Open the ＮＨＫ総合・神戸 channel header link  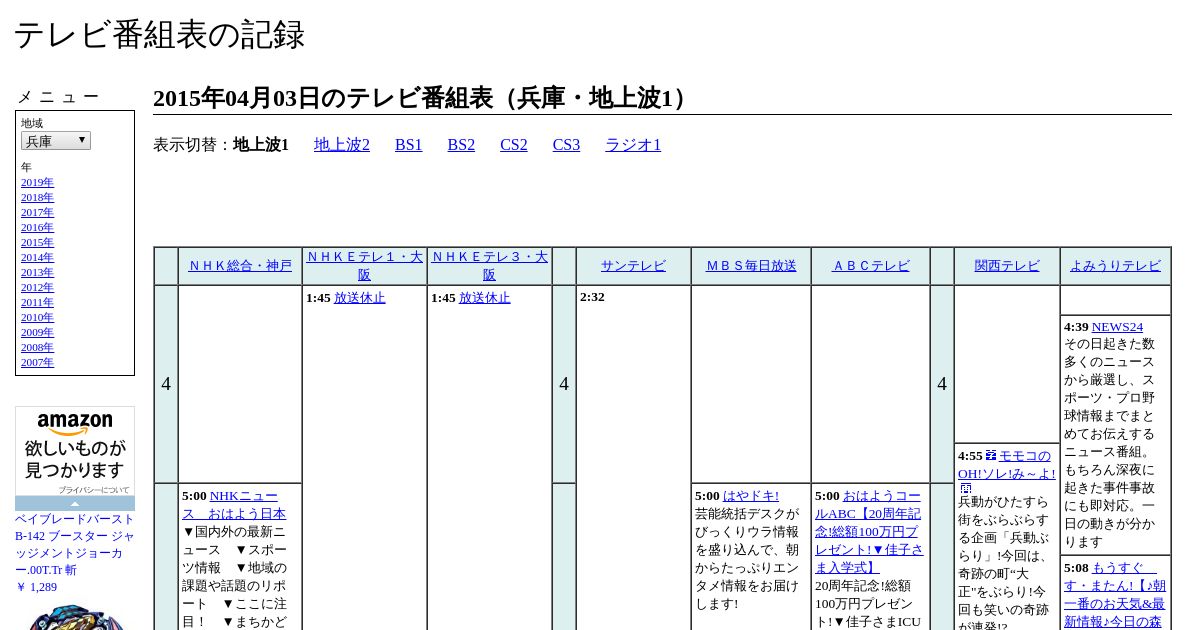[240, 266]
